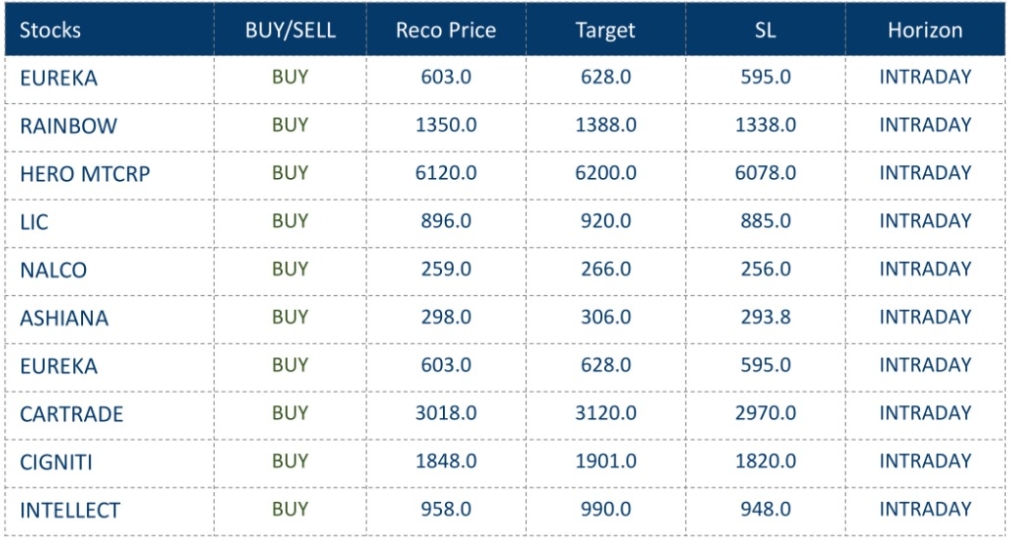The width and height of the screenshot is (1017, 551).
Task: Select the HERO MTCRP stock row
Action: coord(85,174)
